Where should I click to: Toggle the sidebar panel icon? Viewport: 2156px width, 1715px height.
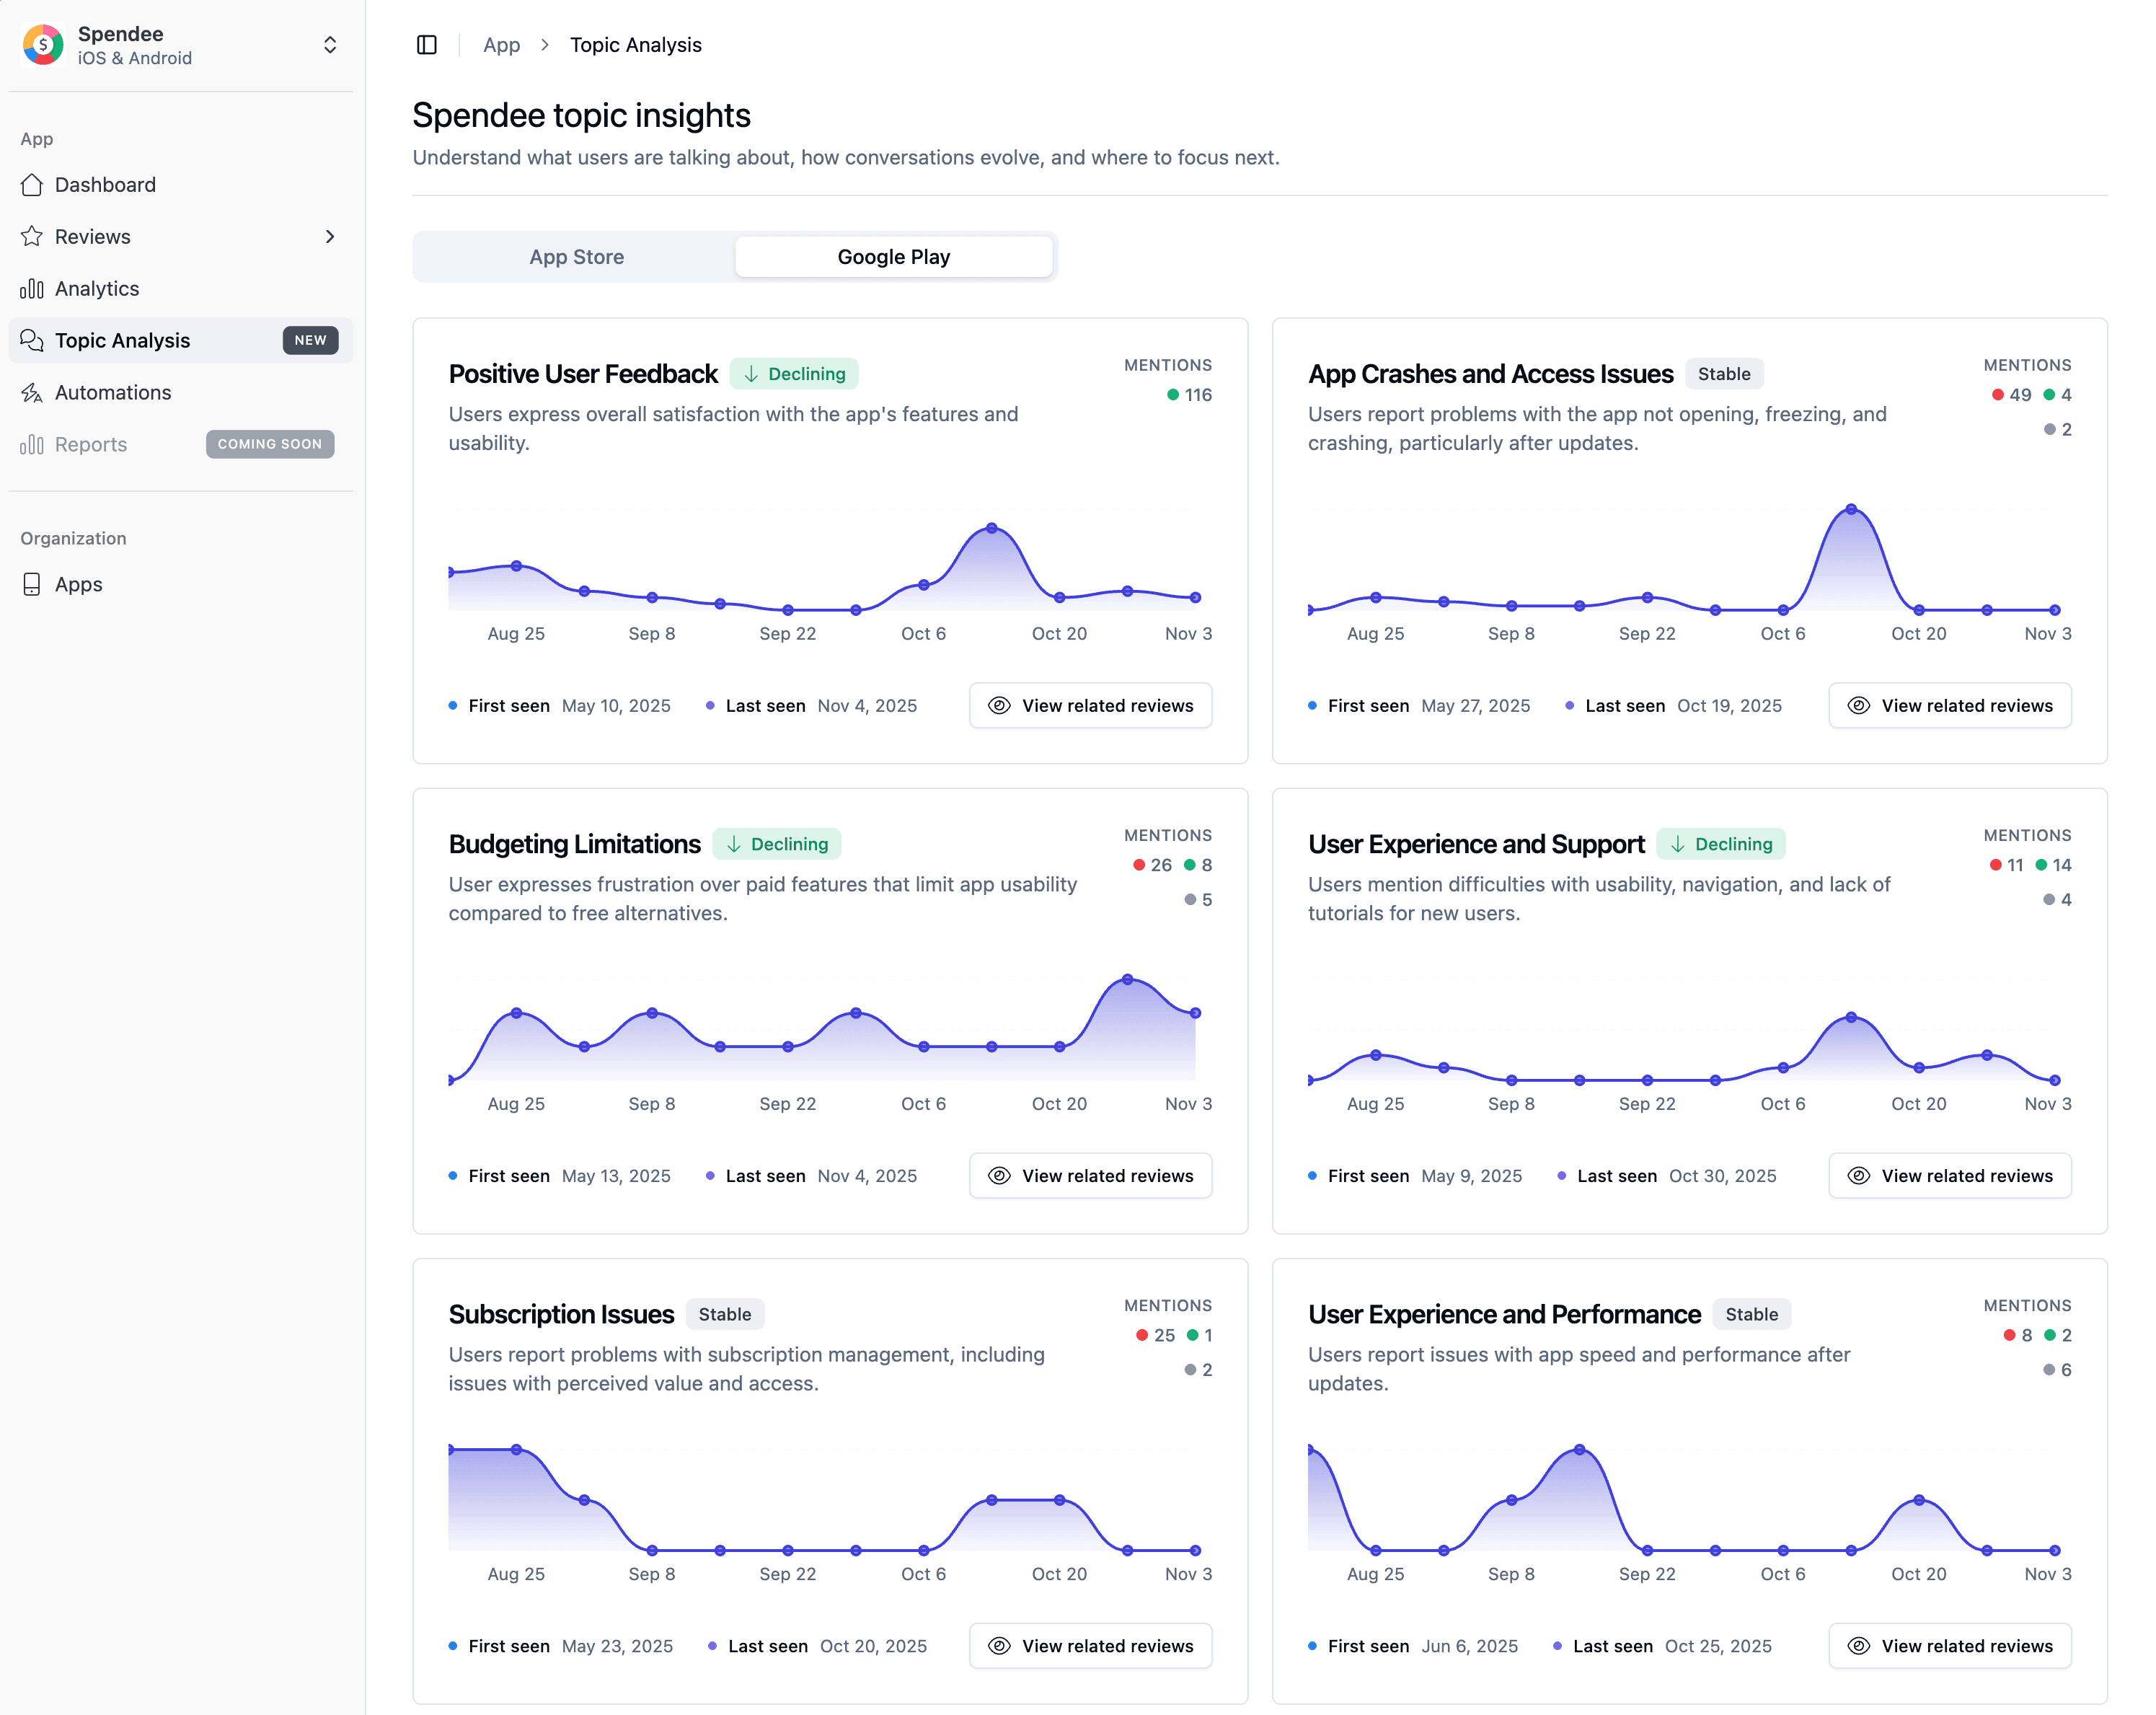(x=427, y=45)
